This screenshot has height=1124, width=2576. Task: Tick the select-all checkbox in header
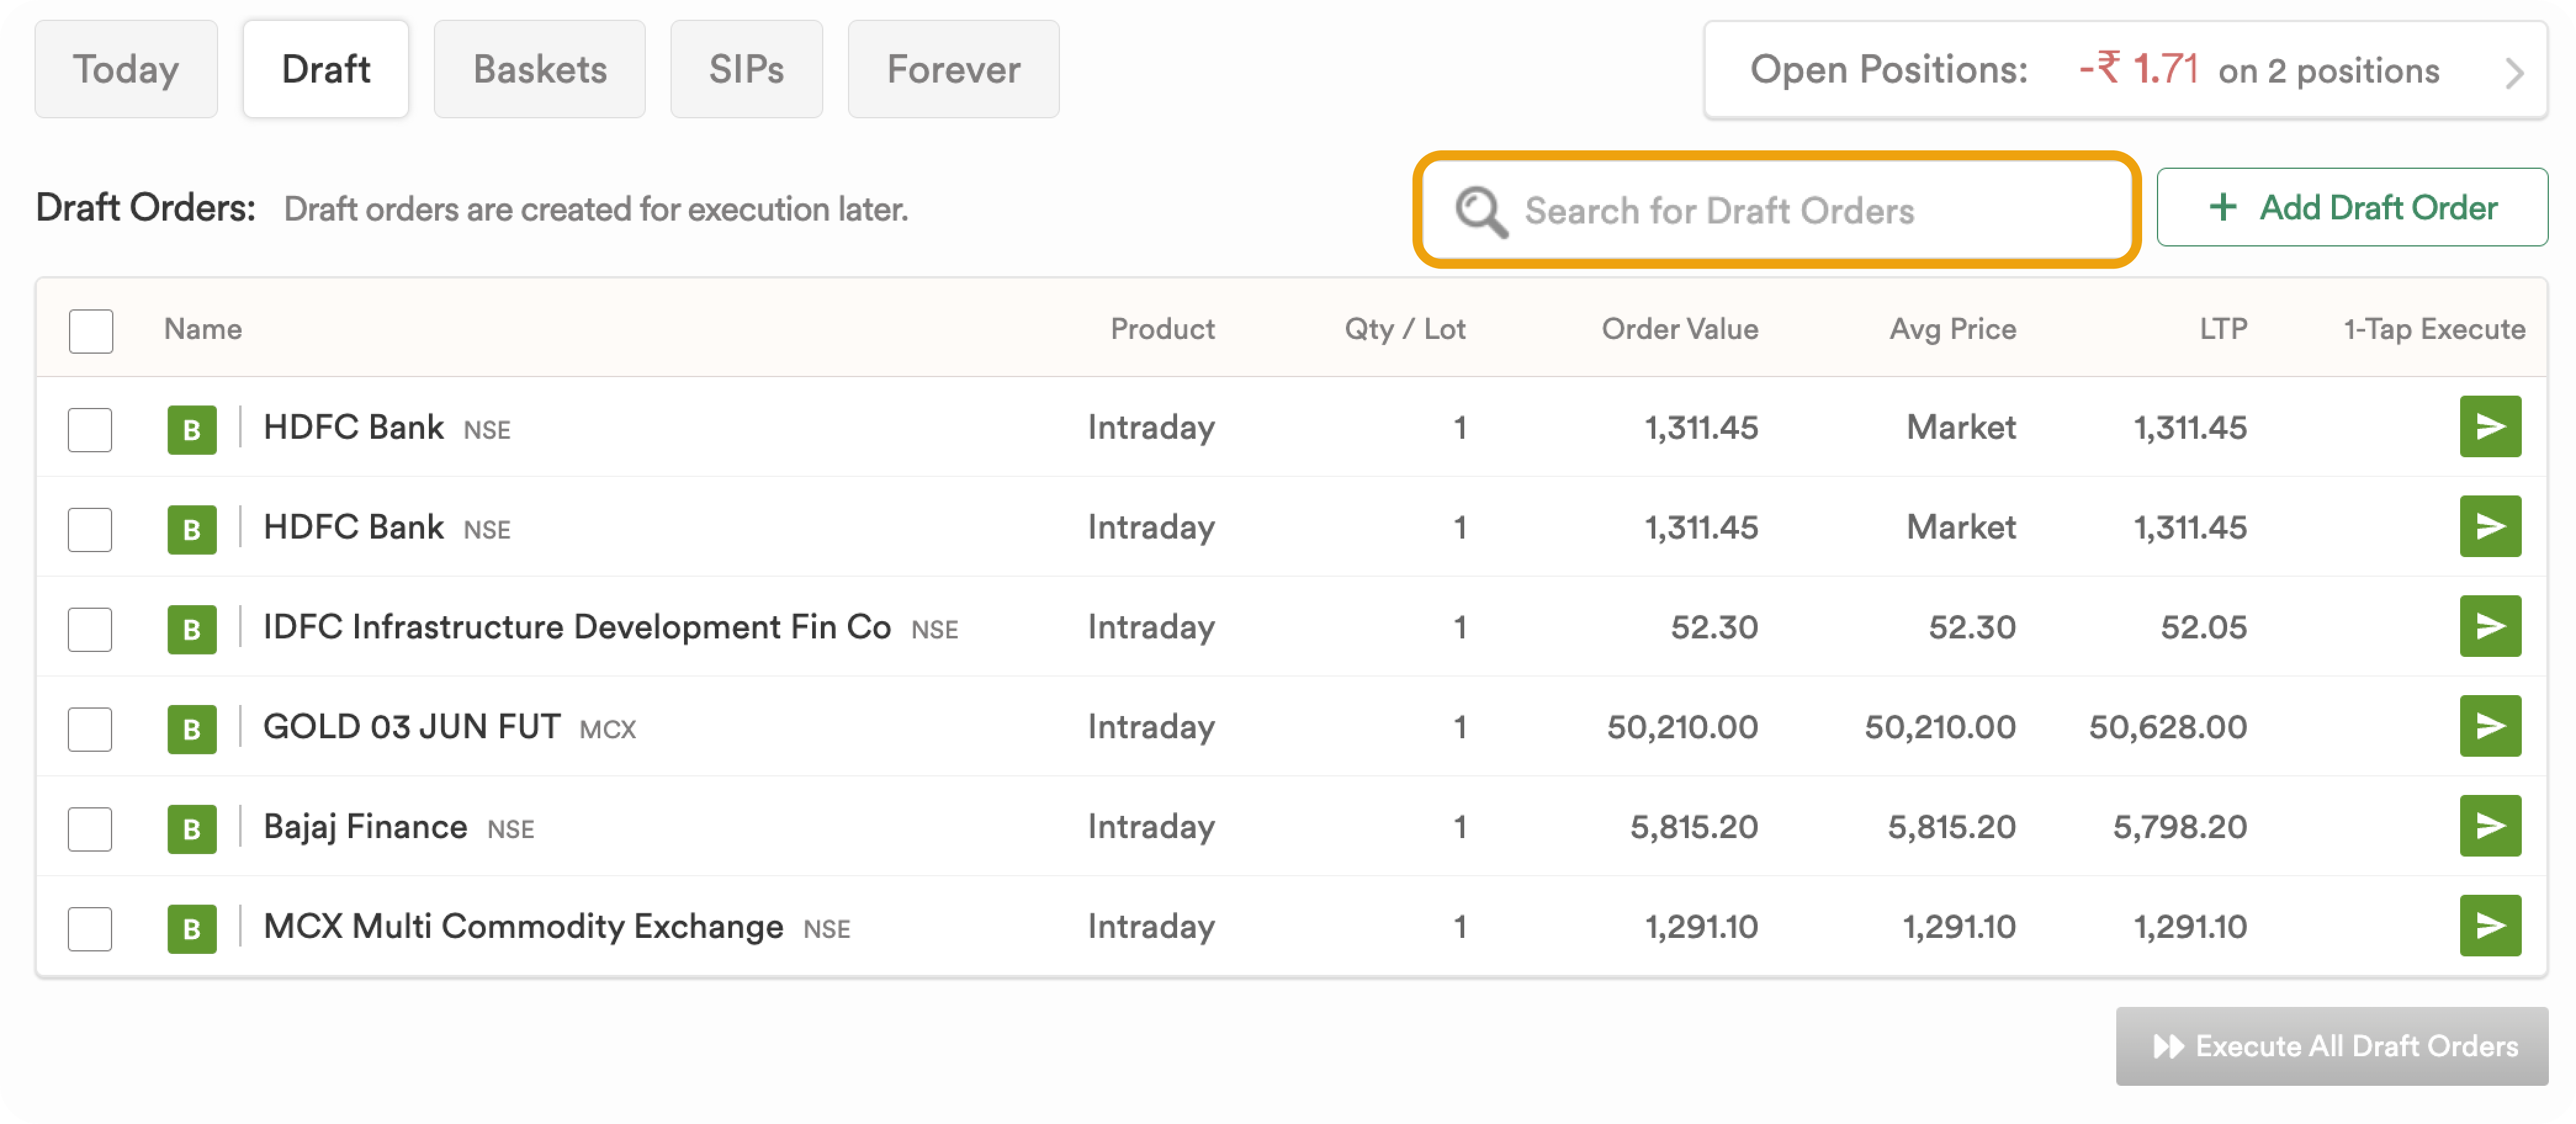(x=91, y=331)
